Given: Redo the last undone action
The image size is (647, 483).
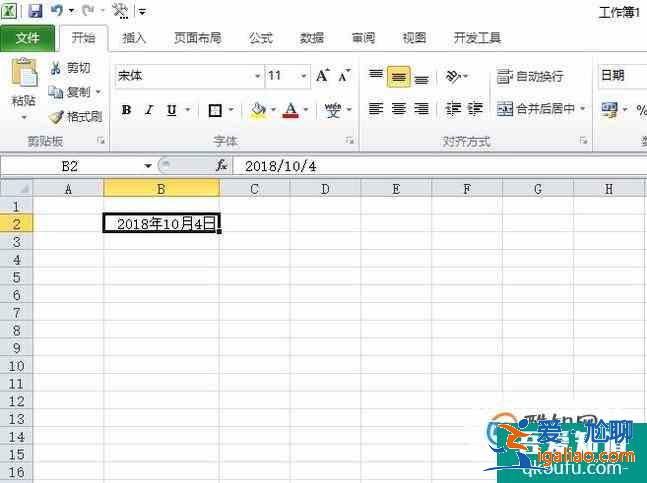Looking at the screenshot, I should click(88, 11).
